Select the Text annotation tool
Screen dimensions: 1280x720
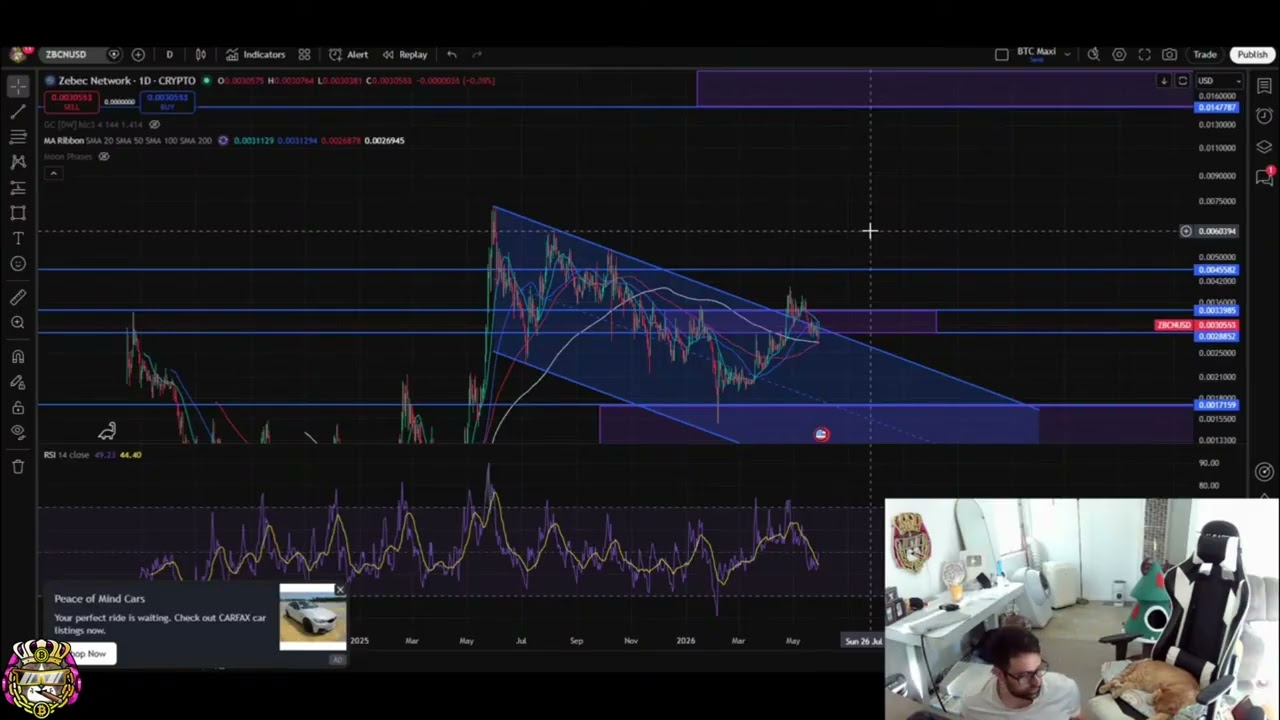point(18,238)
